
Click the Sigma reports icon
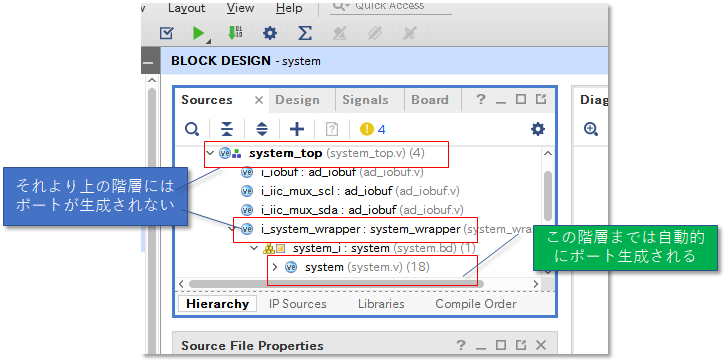tap(304, 33)
